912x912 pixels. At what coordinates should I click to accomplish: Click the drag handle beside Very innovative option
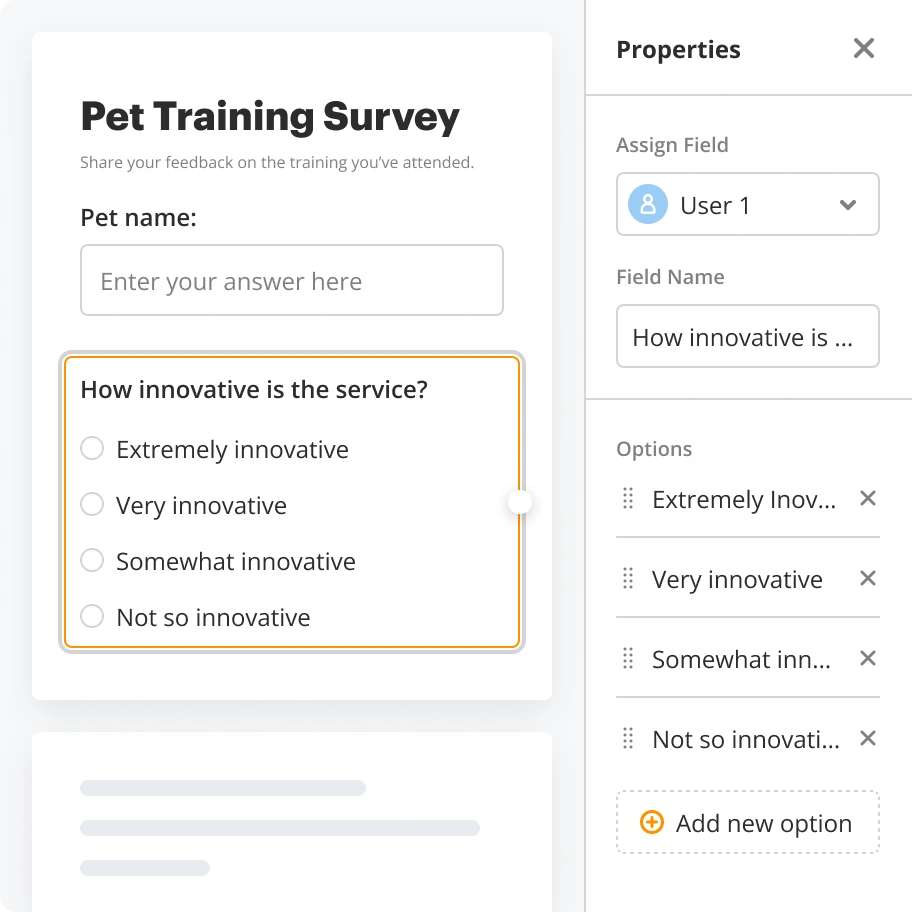click(x=628, y=578)
